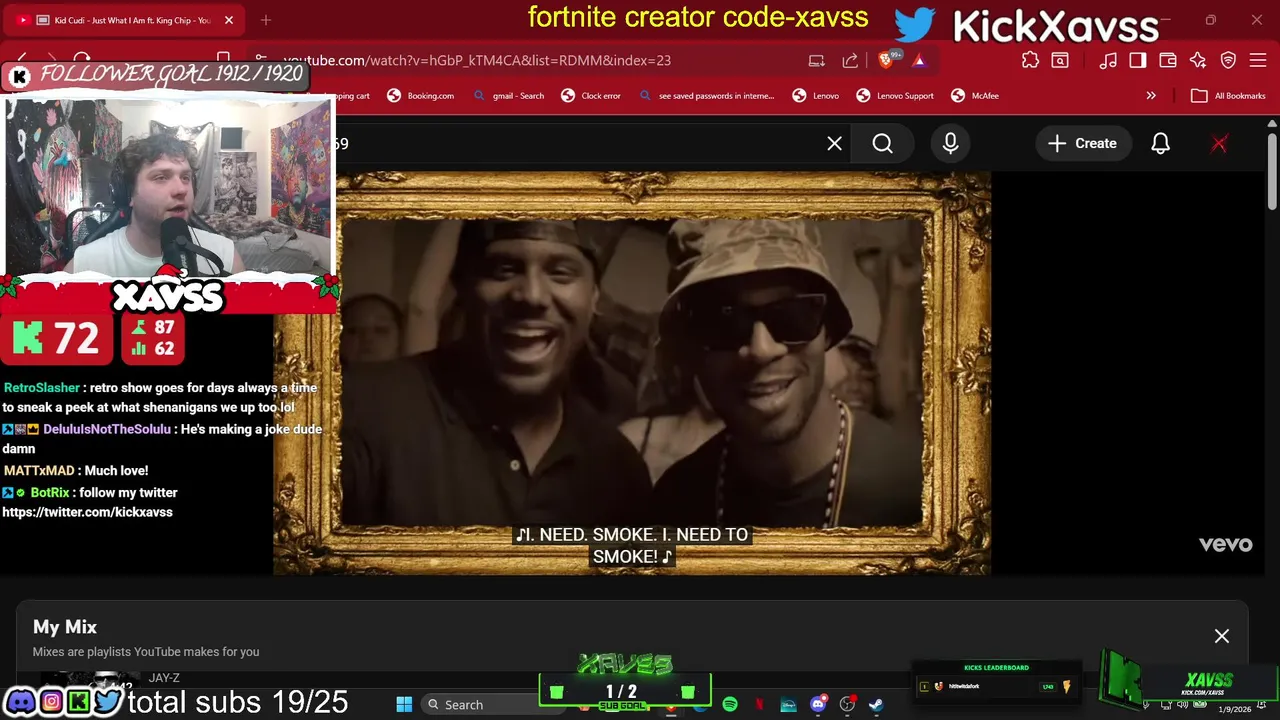
Task: Open Brave Rewards triangle icon
Action: tap(919, 60)
